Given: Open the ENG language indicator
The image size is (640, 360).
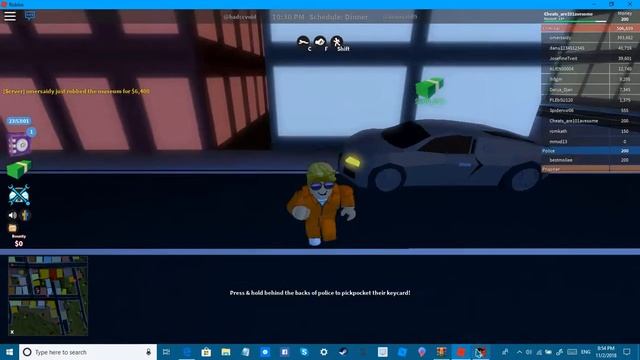Looking at the screenshot, I should (x=586, y=352).
